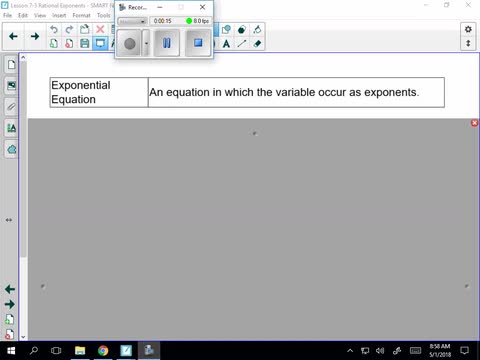Pause the screen recording
The height and width of the screenshot is (360, 480).
point(167,43)
